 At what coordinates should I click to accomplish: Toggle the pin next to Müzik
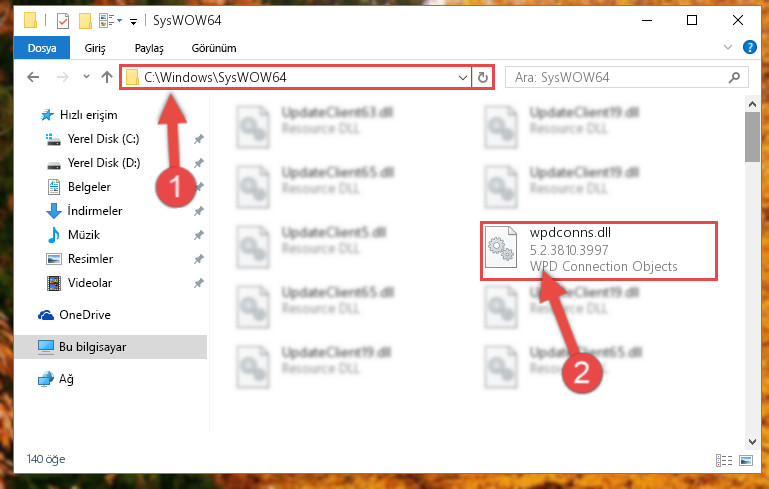coord(198,235)
